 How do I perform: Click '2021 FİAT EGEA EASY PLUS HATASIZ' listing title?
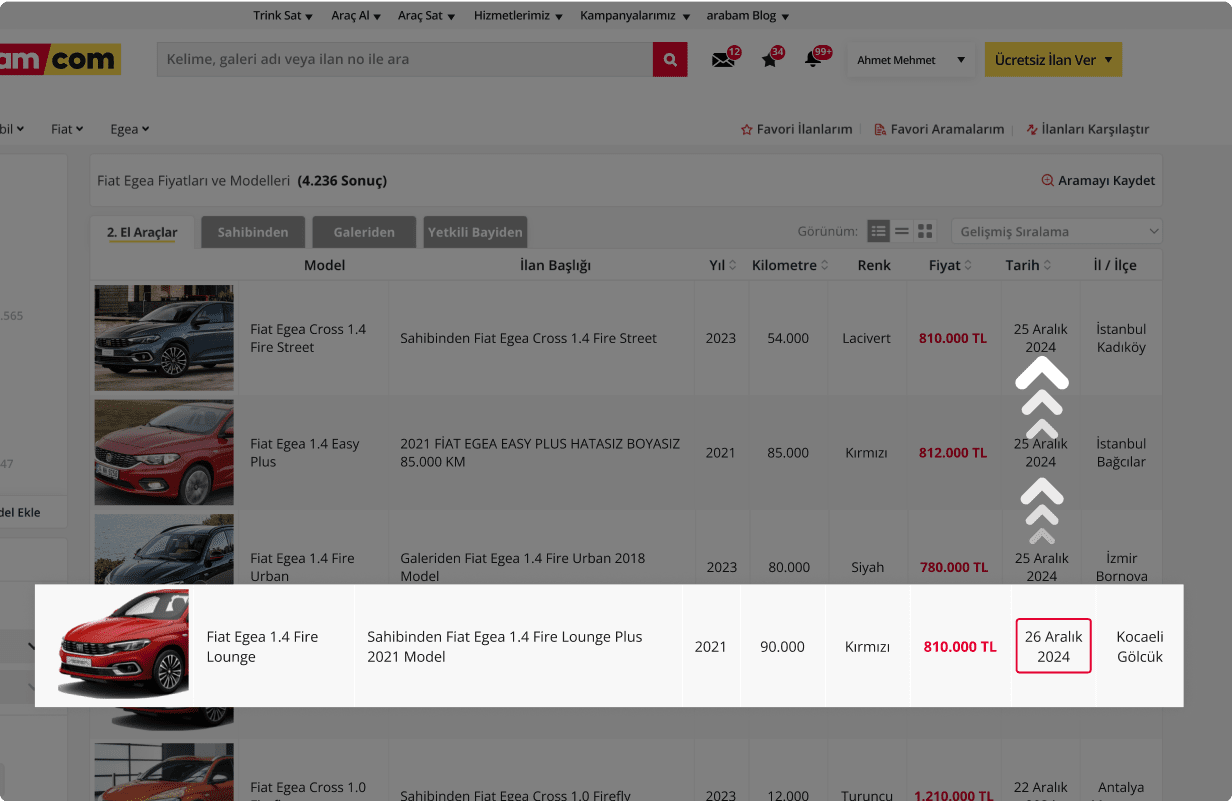(540, 452)
